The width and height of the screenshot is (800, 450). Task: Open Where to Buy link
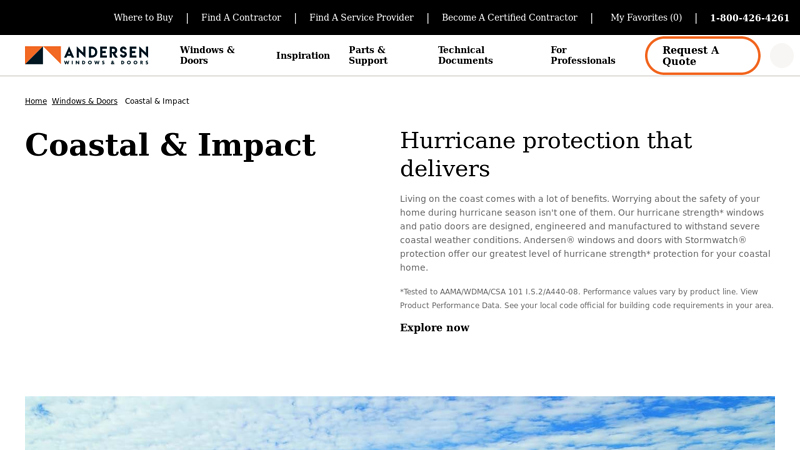[x=143, y=17]
